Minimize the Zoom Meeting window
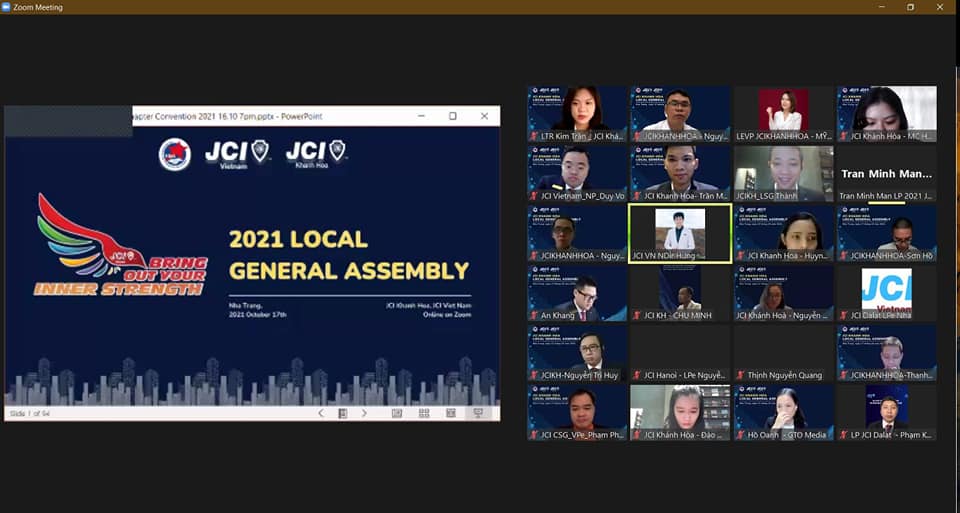Viewport: 960px width, 513px height. 882,7
